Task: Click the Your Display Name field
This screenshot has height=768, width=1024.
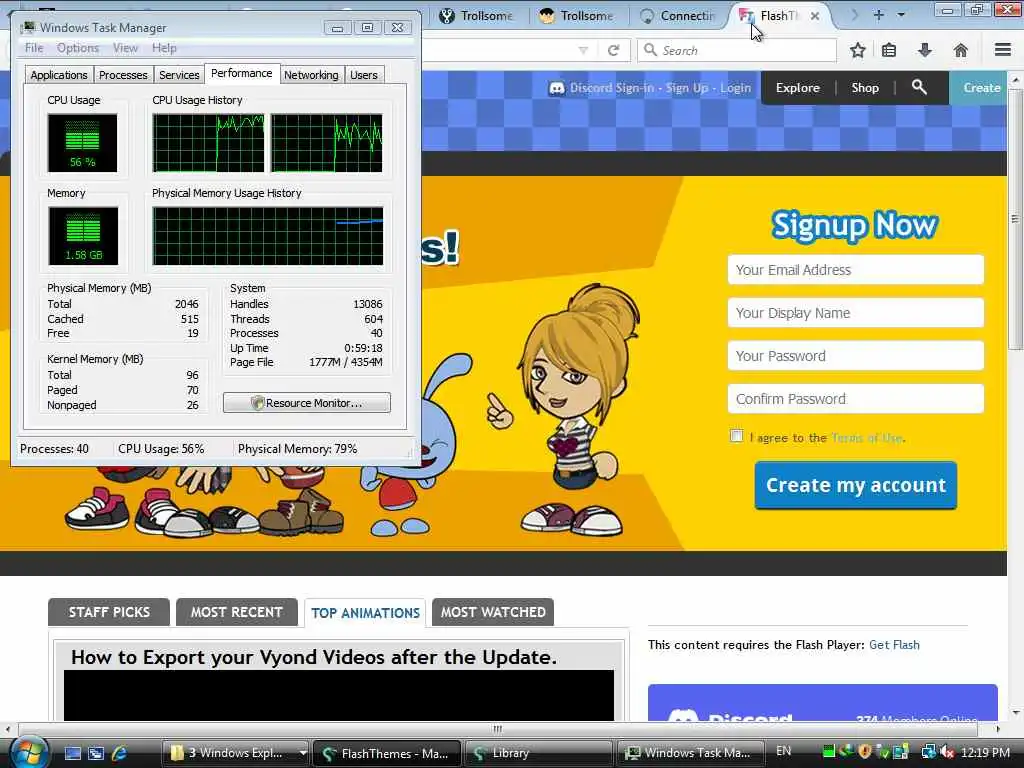Action: coord(856,313)
